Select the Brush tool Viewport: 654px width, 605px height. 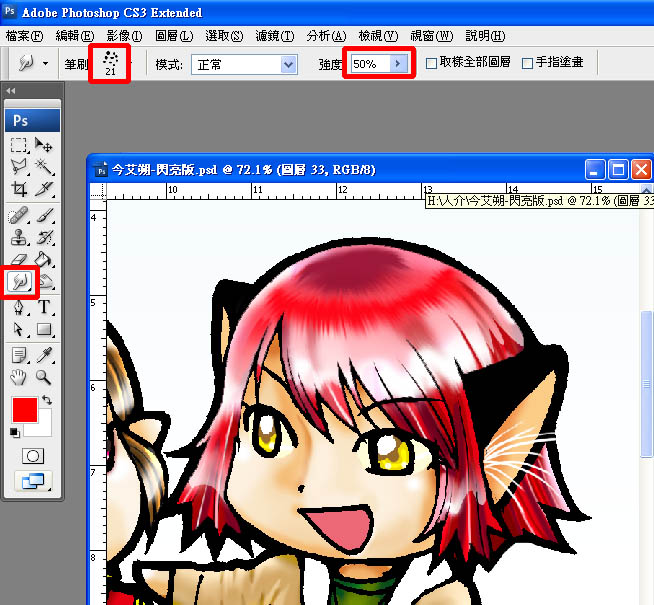click(x=44, y=216)
